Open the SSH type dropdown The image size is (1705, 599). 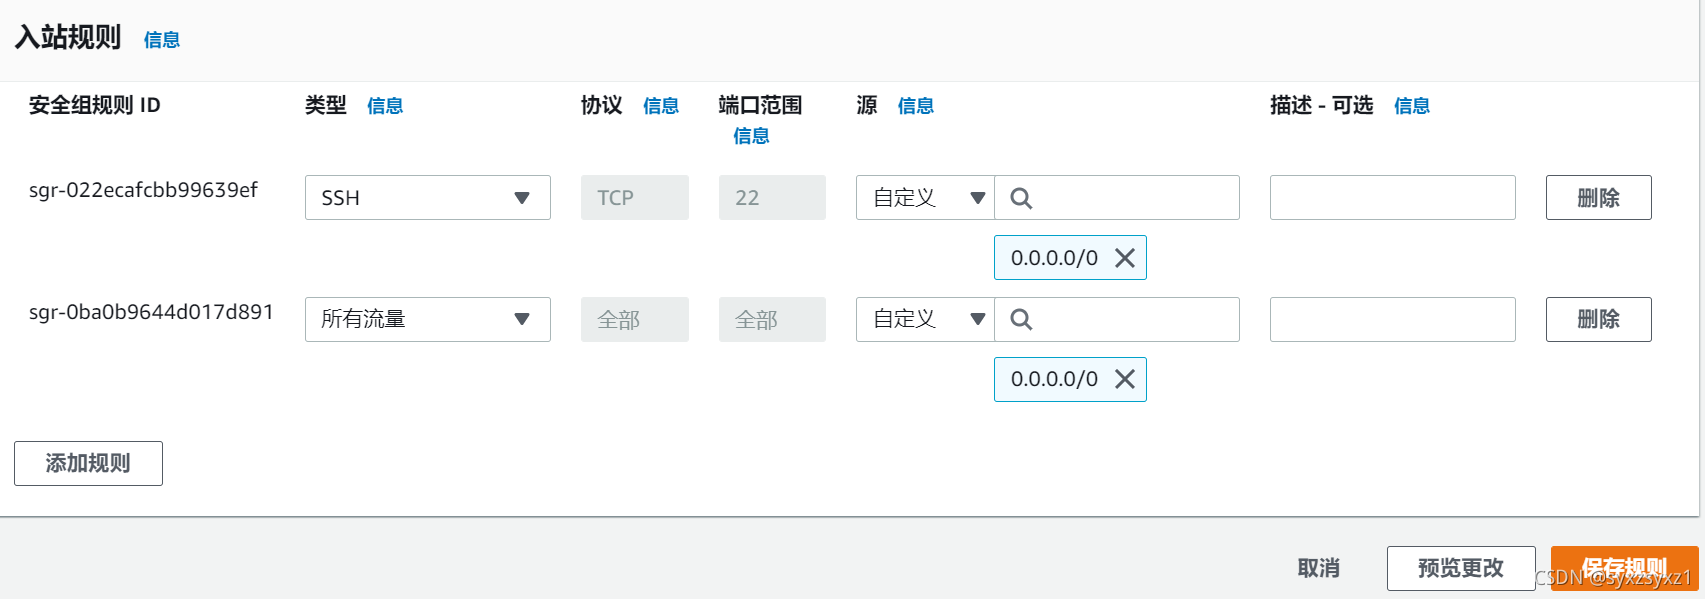[428, 198]
